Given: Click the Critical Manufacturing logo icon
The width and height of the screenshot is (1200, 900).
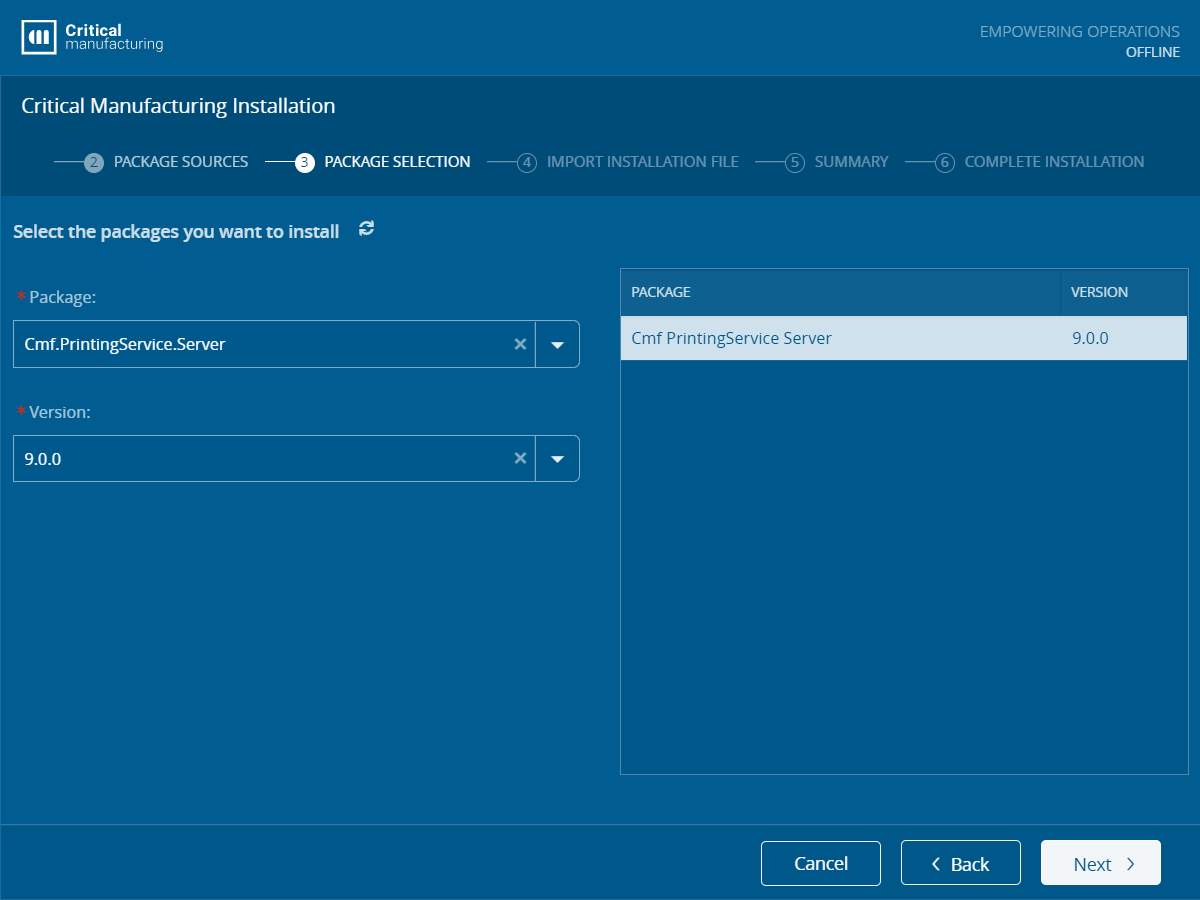Looking at the screenshot, I should 38,38.
